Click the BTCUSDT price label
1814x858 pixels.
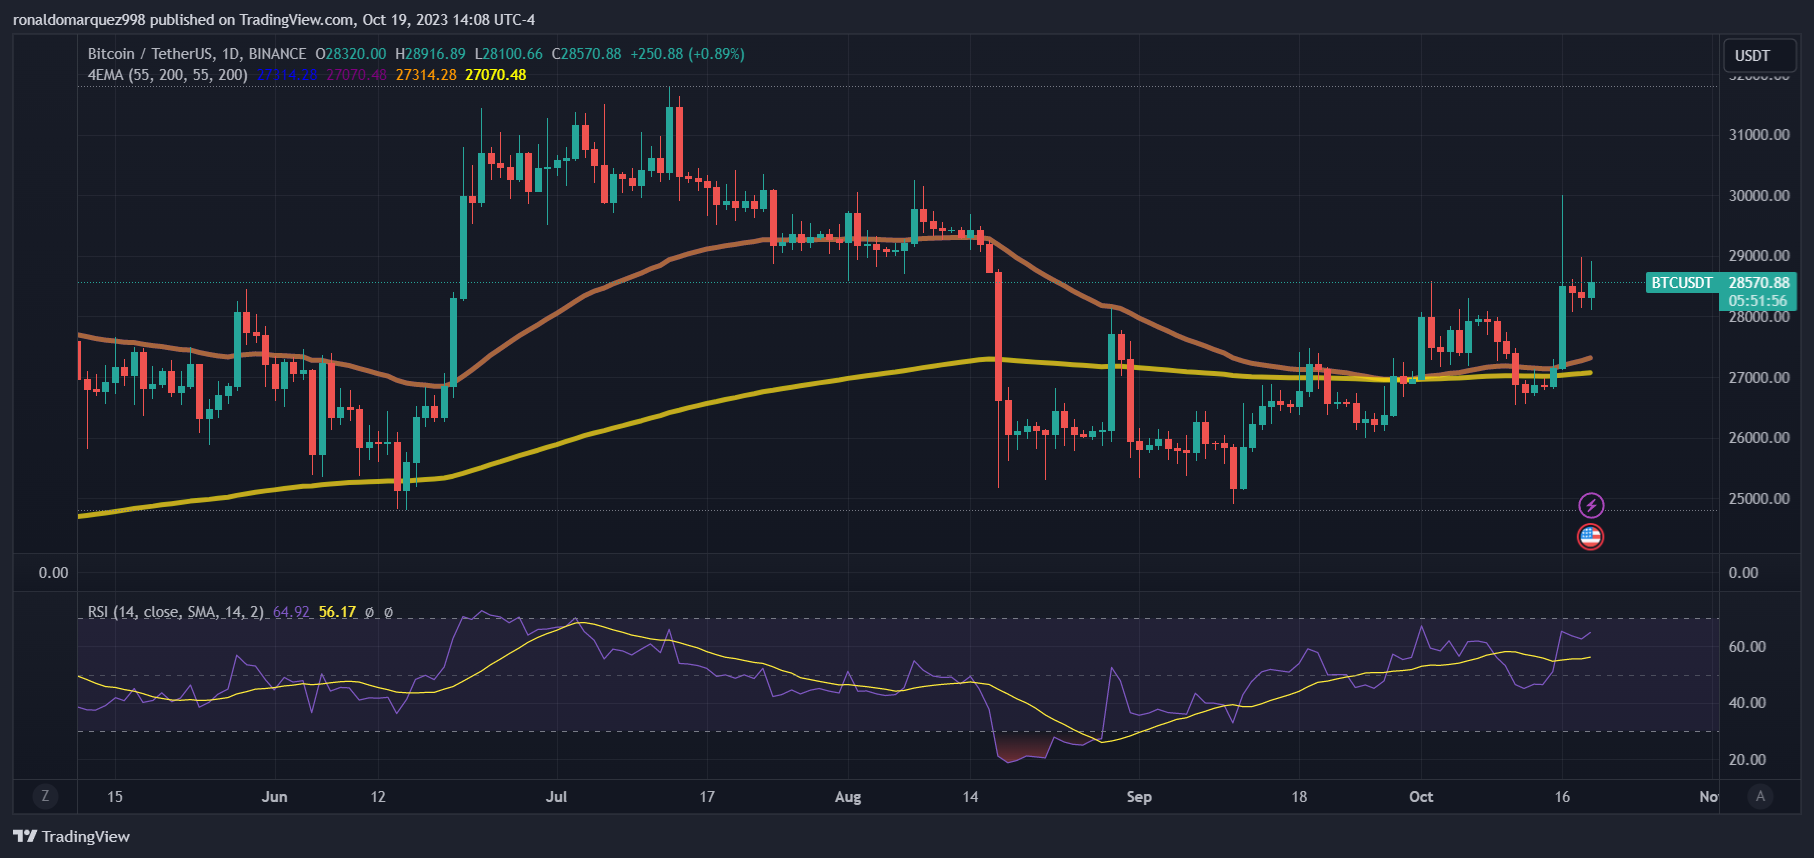pyautogui.click(x=1682, y=283)
